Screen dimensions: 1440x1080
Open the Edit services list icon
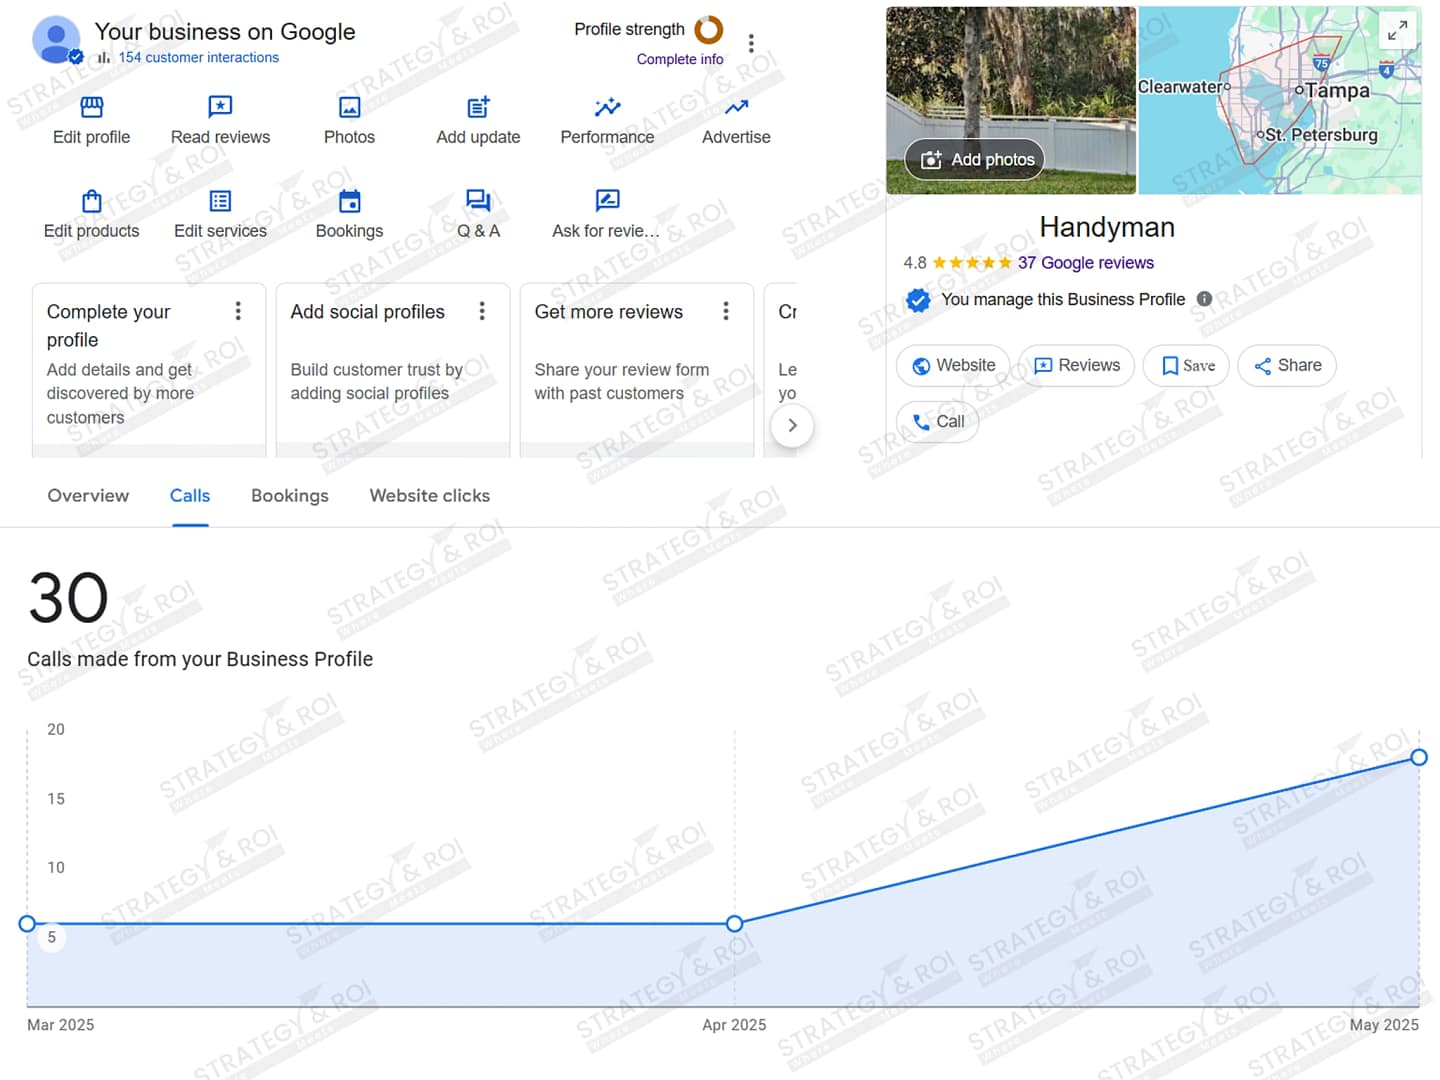pos(220,201)
